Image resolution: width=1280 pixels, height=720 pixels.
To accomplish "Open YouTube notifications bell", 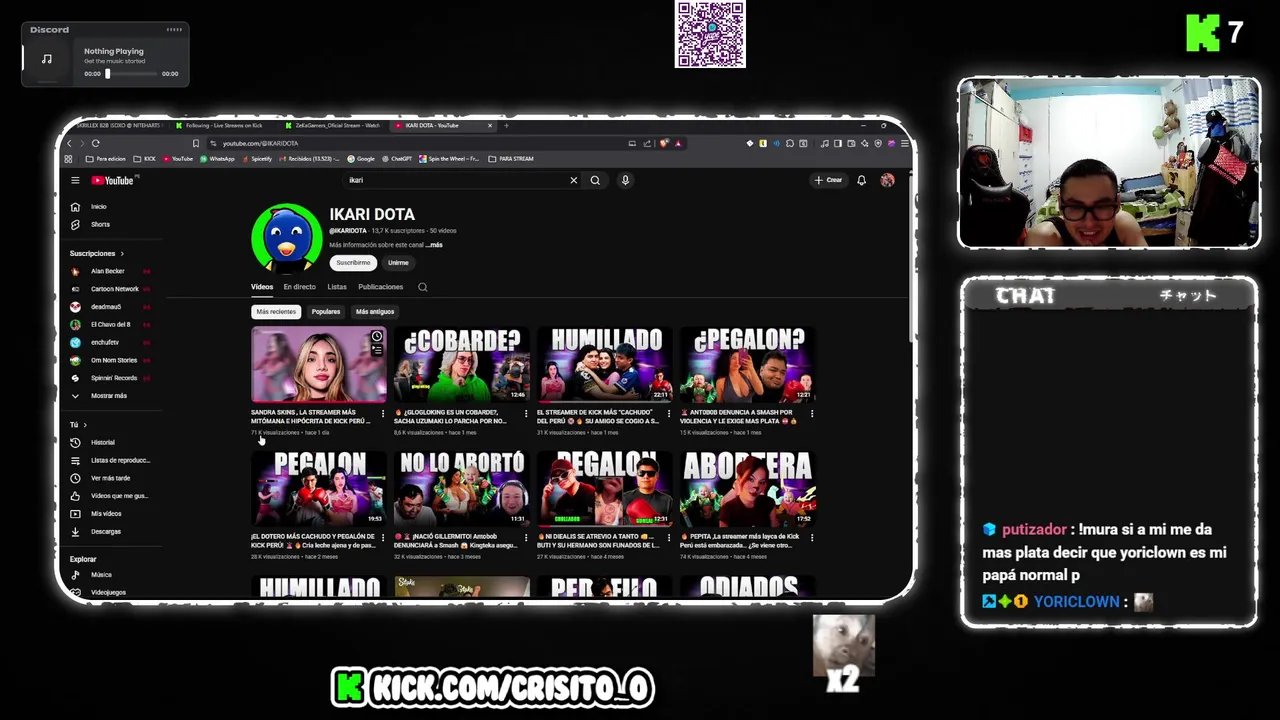I will click(861, 180).
